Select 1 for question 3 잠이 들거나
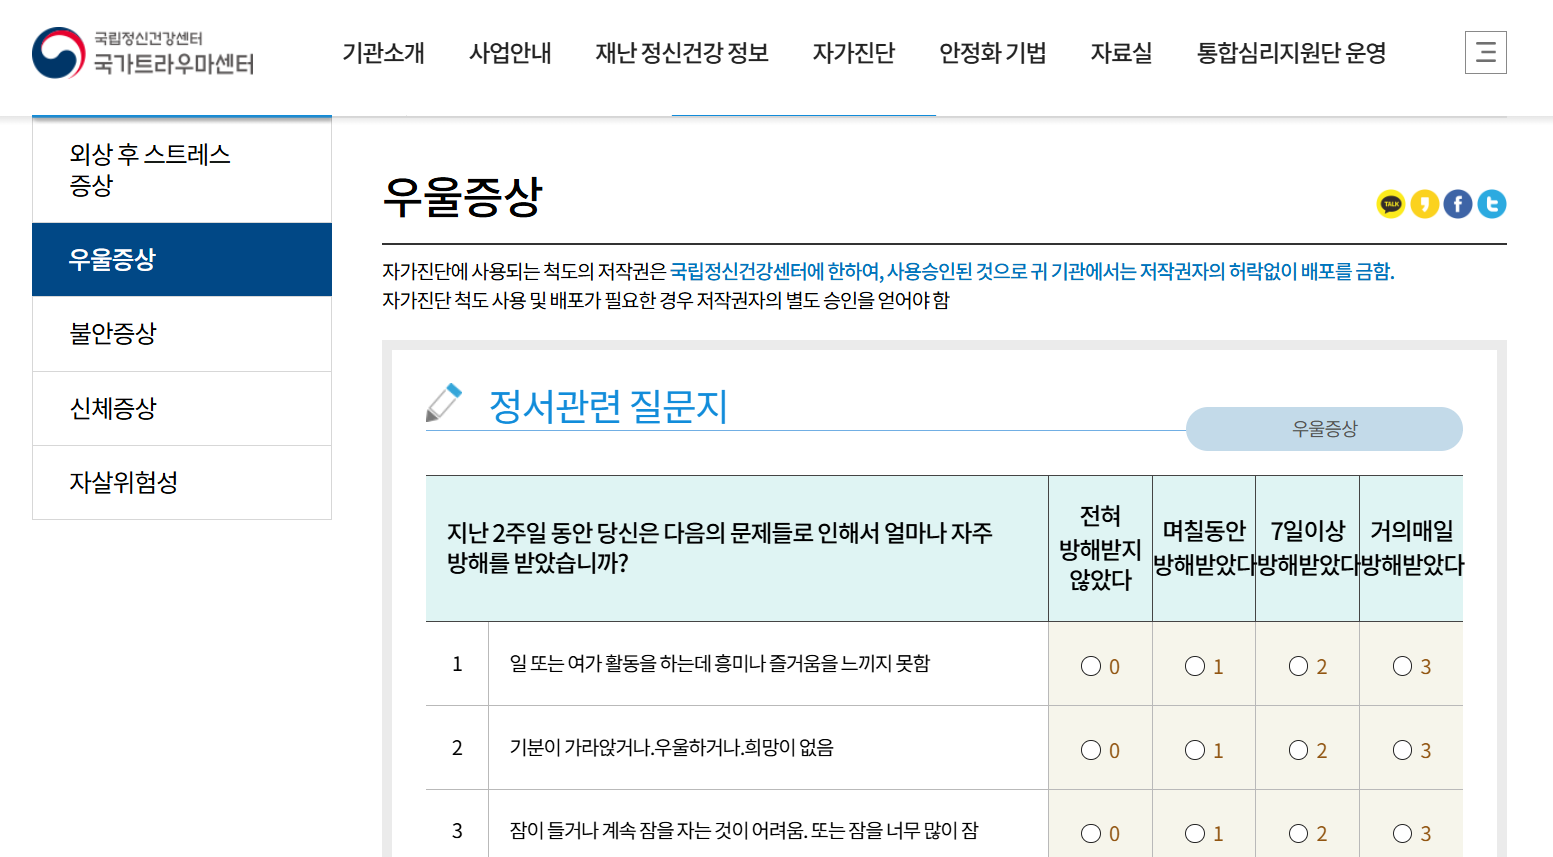The image size is (1553, 857). (1195, 833)
